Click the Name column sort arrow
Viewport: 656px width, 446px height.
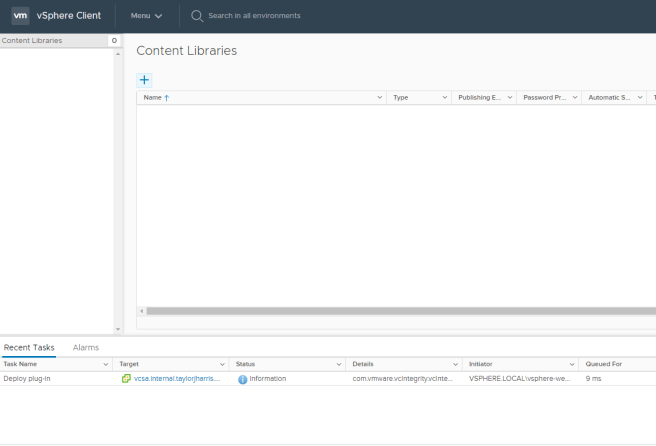(x=167, y=98)
